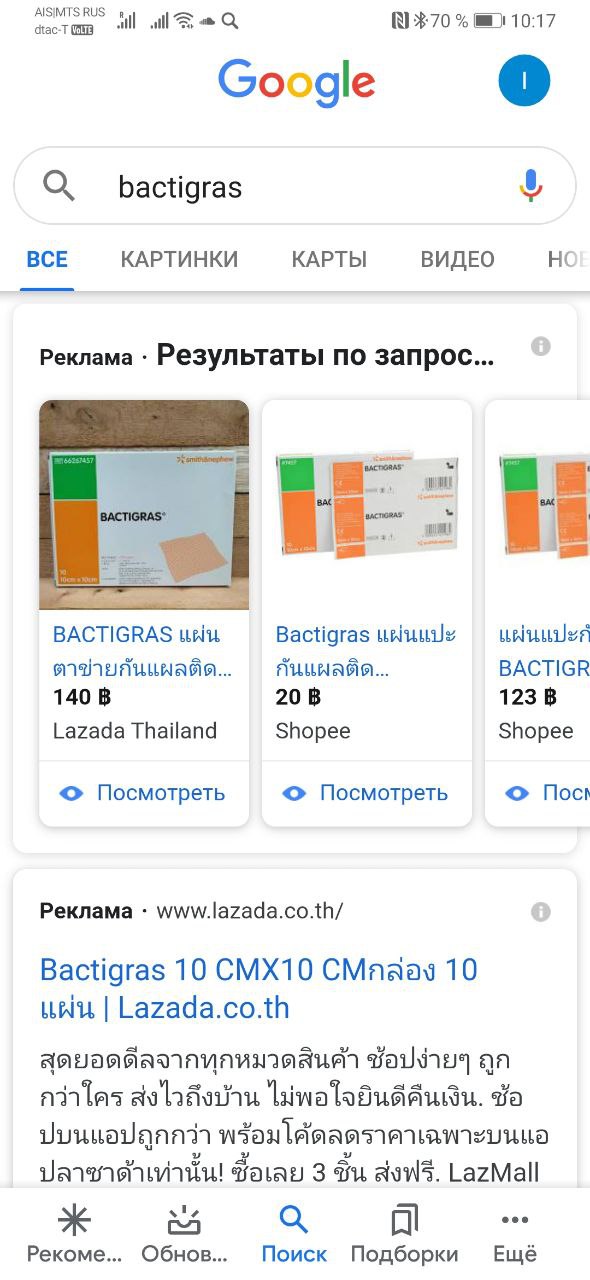This screenshot has height=1280, width=590.
Task: Tap Посмотреть on the 20 ฿ Shopee product
Action: pos(366,793)
